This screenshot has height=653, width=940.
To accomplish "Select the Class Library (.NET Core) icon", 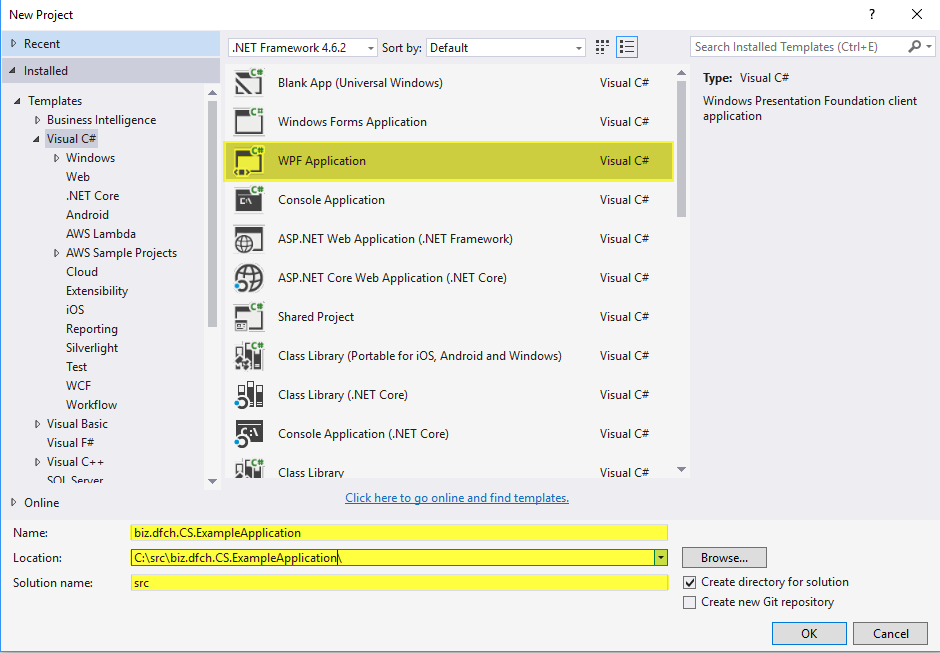I will 248,395.
